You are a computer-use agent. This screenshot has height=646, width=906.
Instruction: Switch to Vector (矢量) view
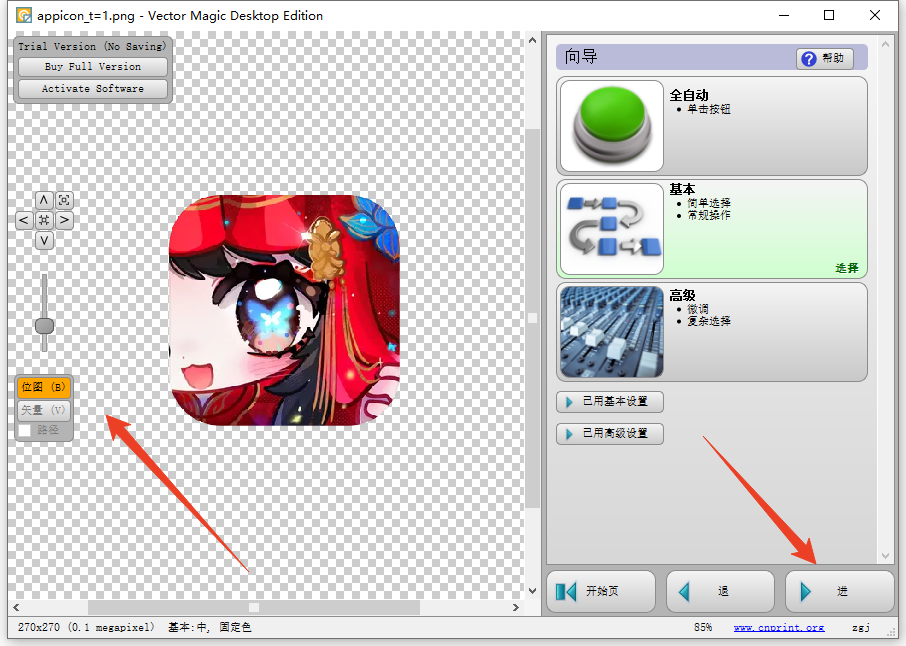pyautogui.click(x=44, y=409)
